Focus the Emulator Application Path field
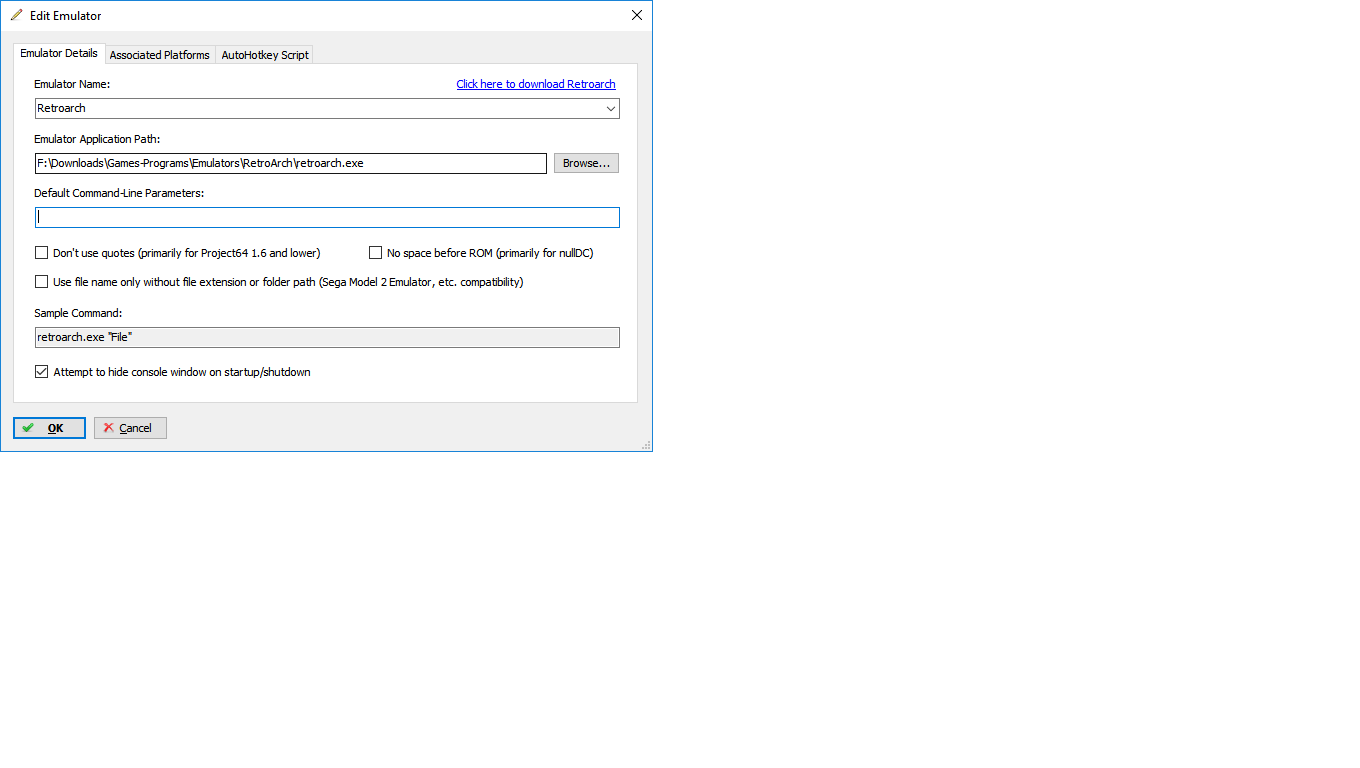Viewport: 1360px width, 768px height. 291,163
